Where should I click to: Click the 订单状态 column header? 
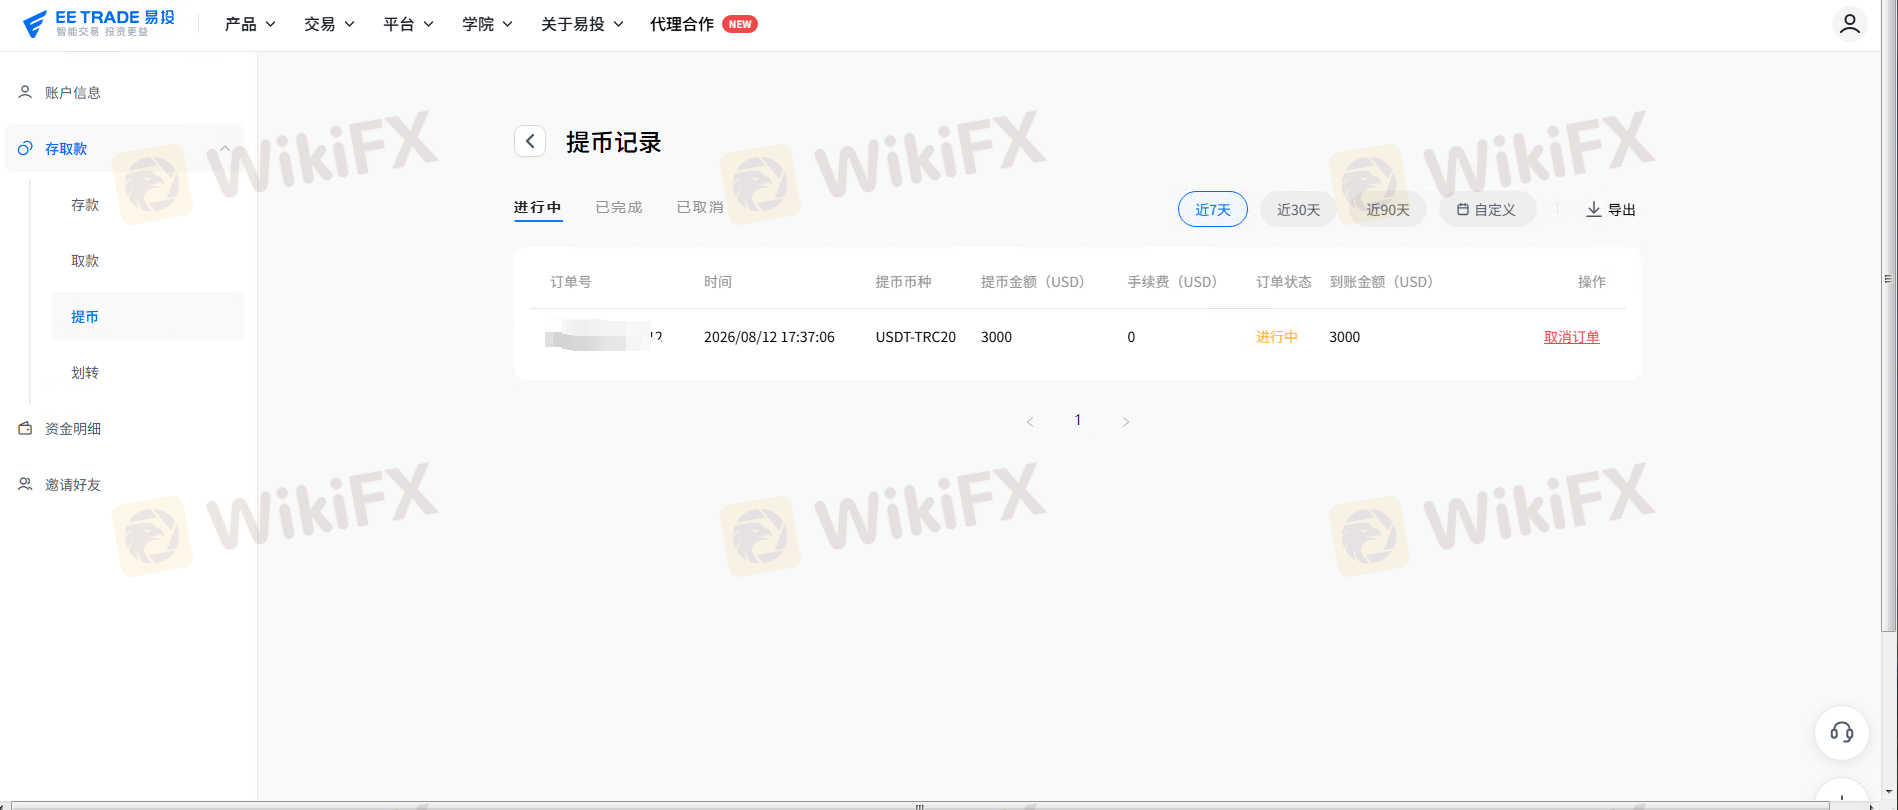[x=1284, y=282]
